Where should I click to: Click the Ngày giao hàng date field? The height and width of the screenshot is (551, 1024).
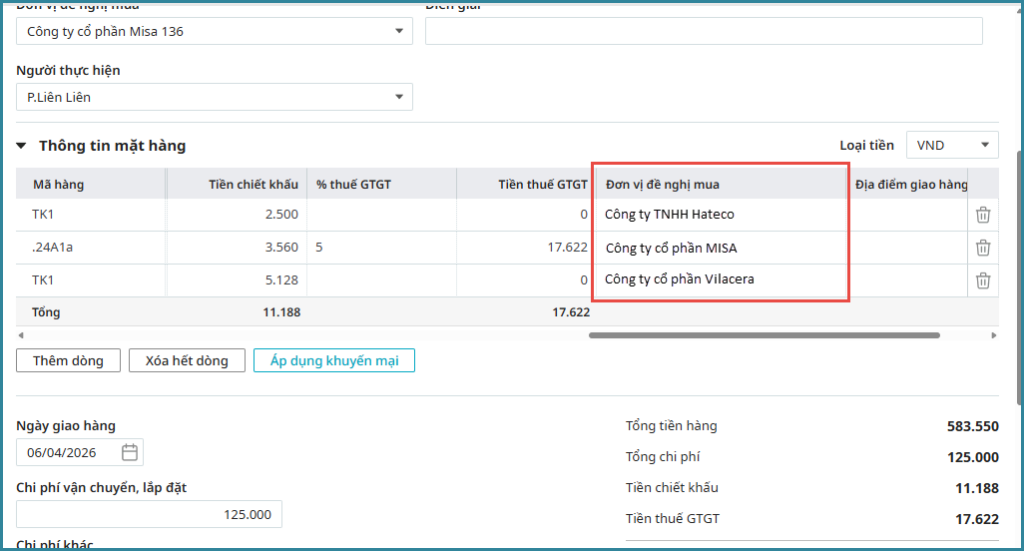click(80, 452)
